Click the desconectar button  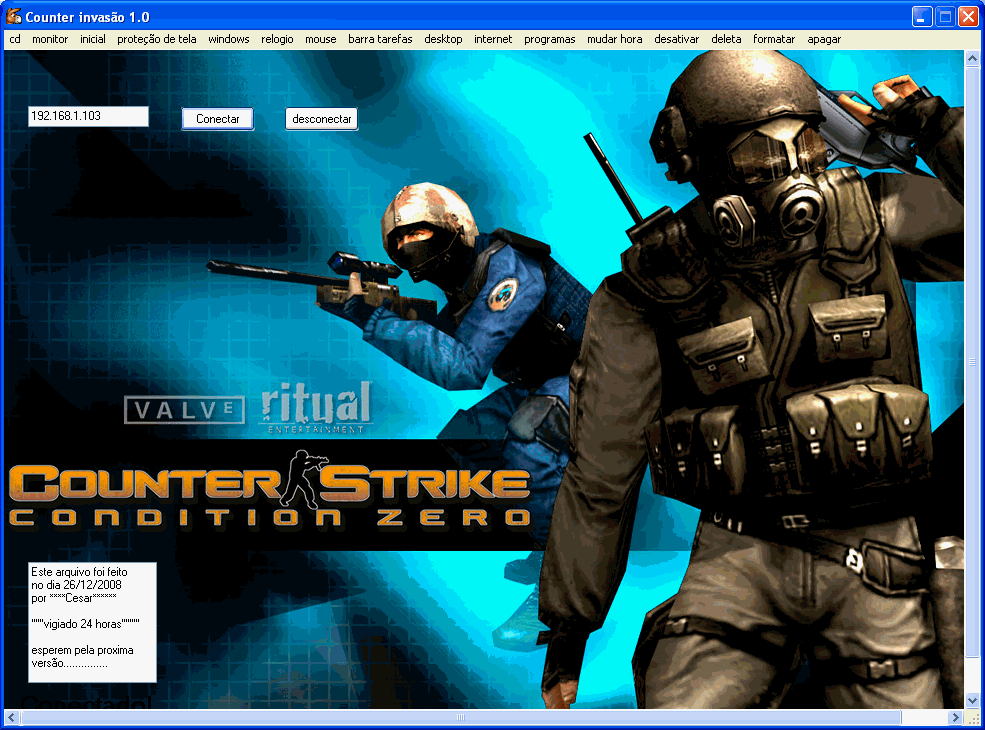point(321,118)
